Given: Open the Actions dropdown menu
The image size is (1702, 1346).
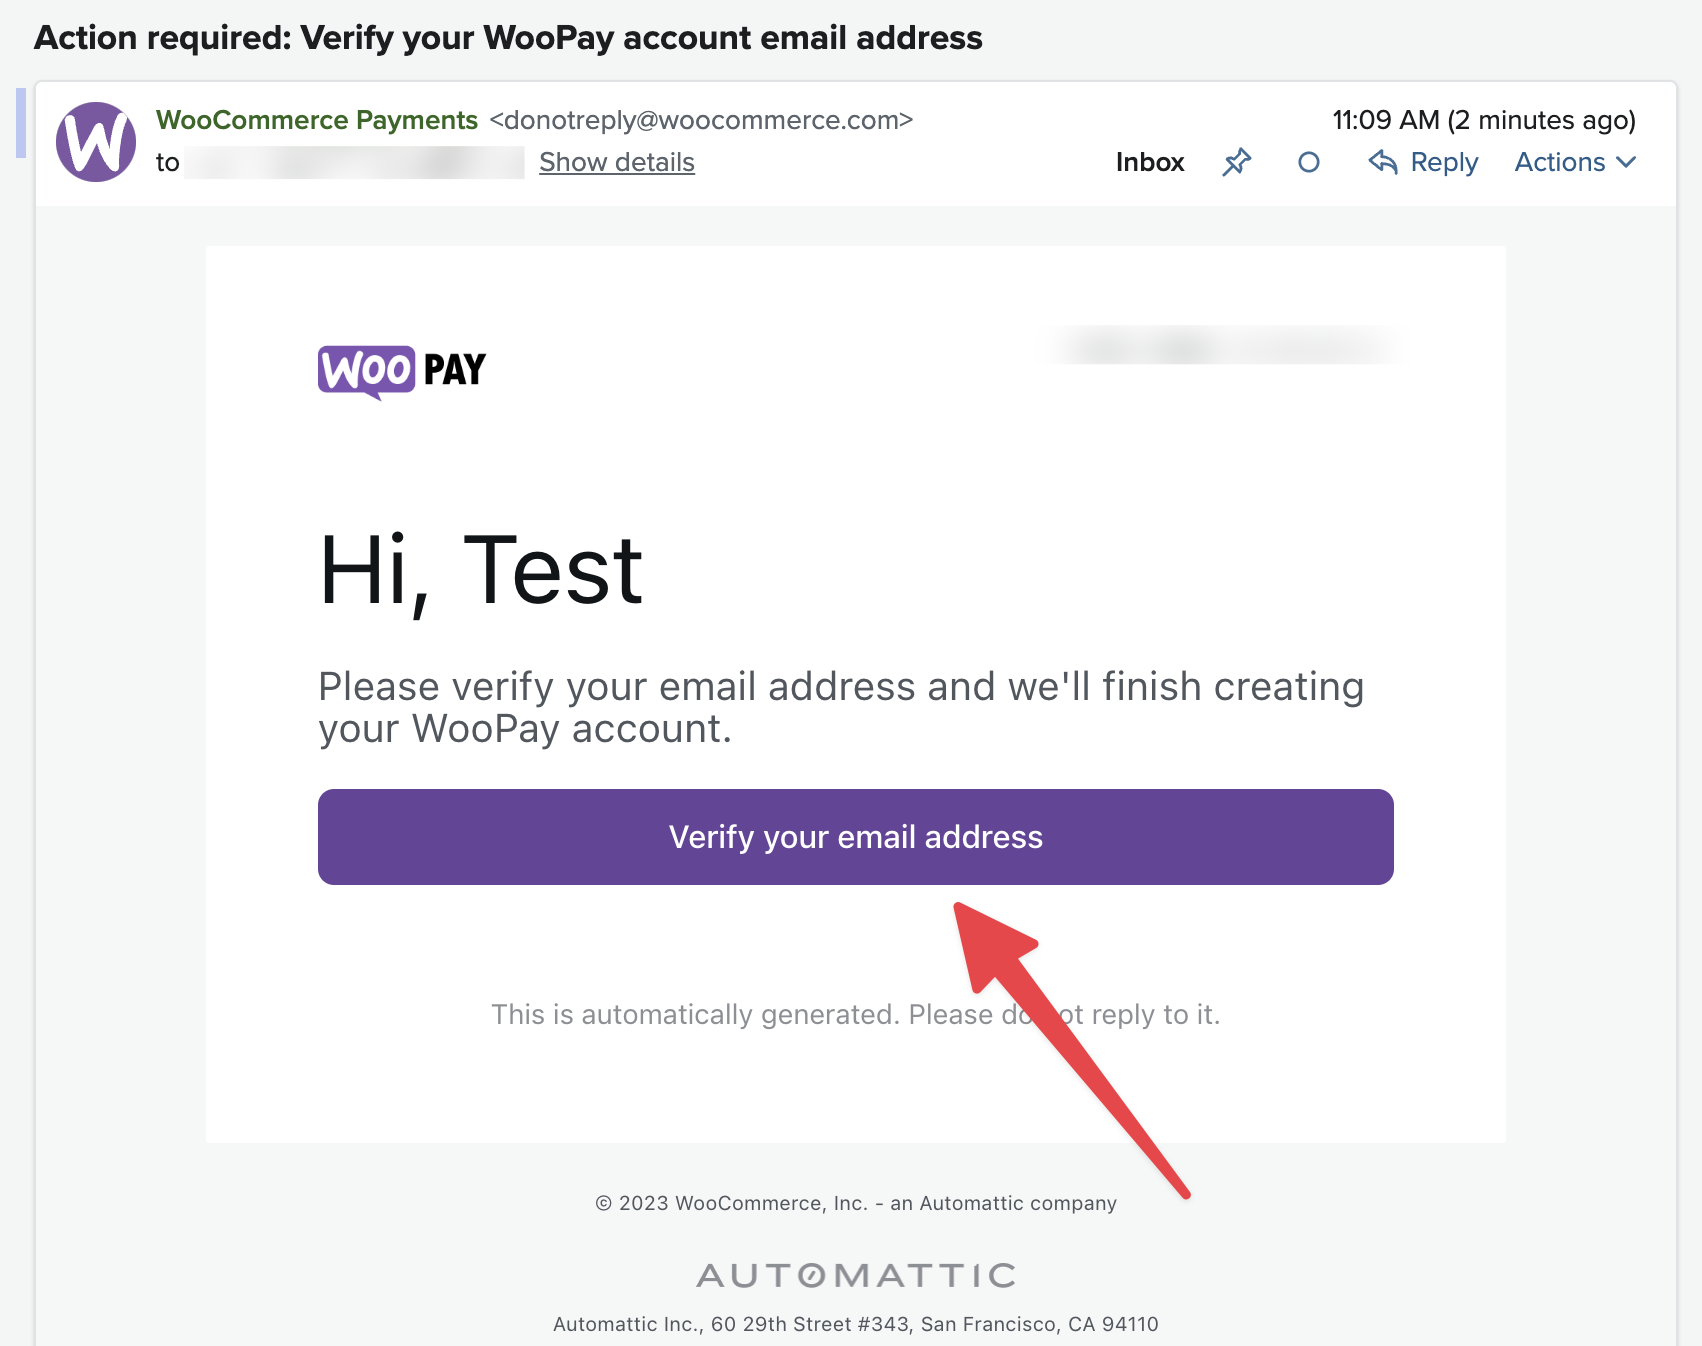Looking at the screenshot, I should point(1560,162).
